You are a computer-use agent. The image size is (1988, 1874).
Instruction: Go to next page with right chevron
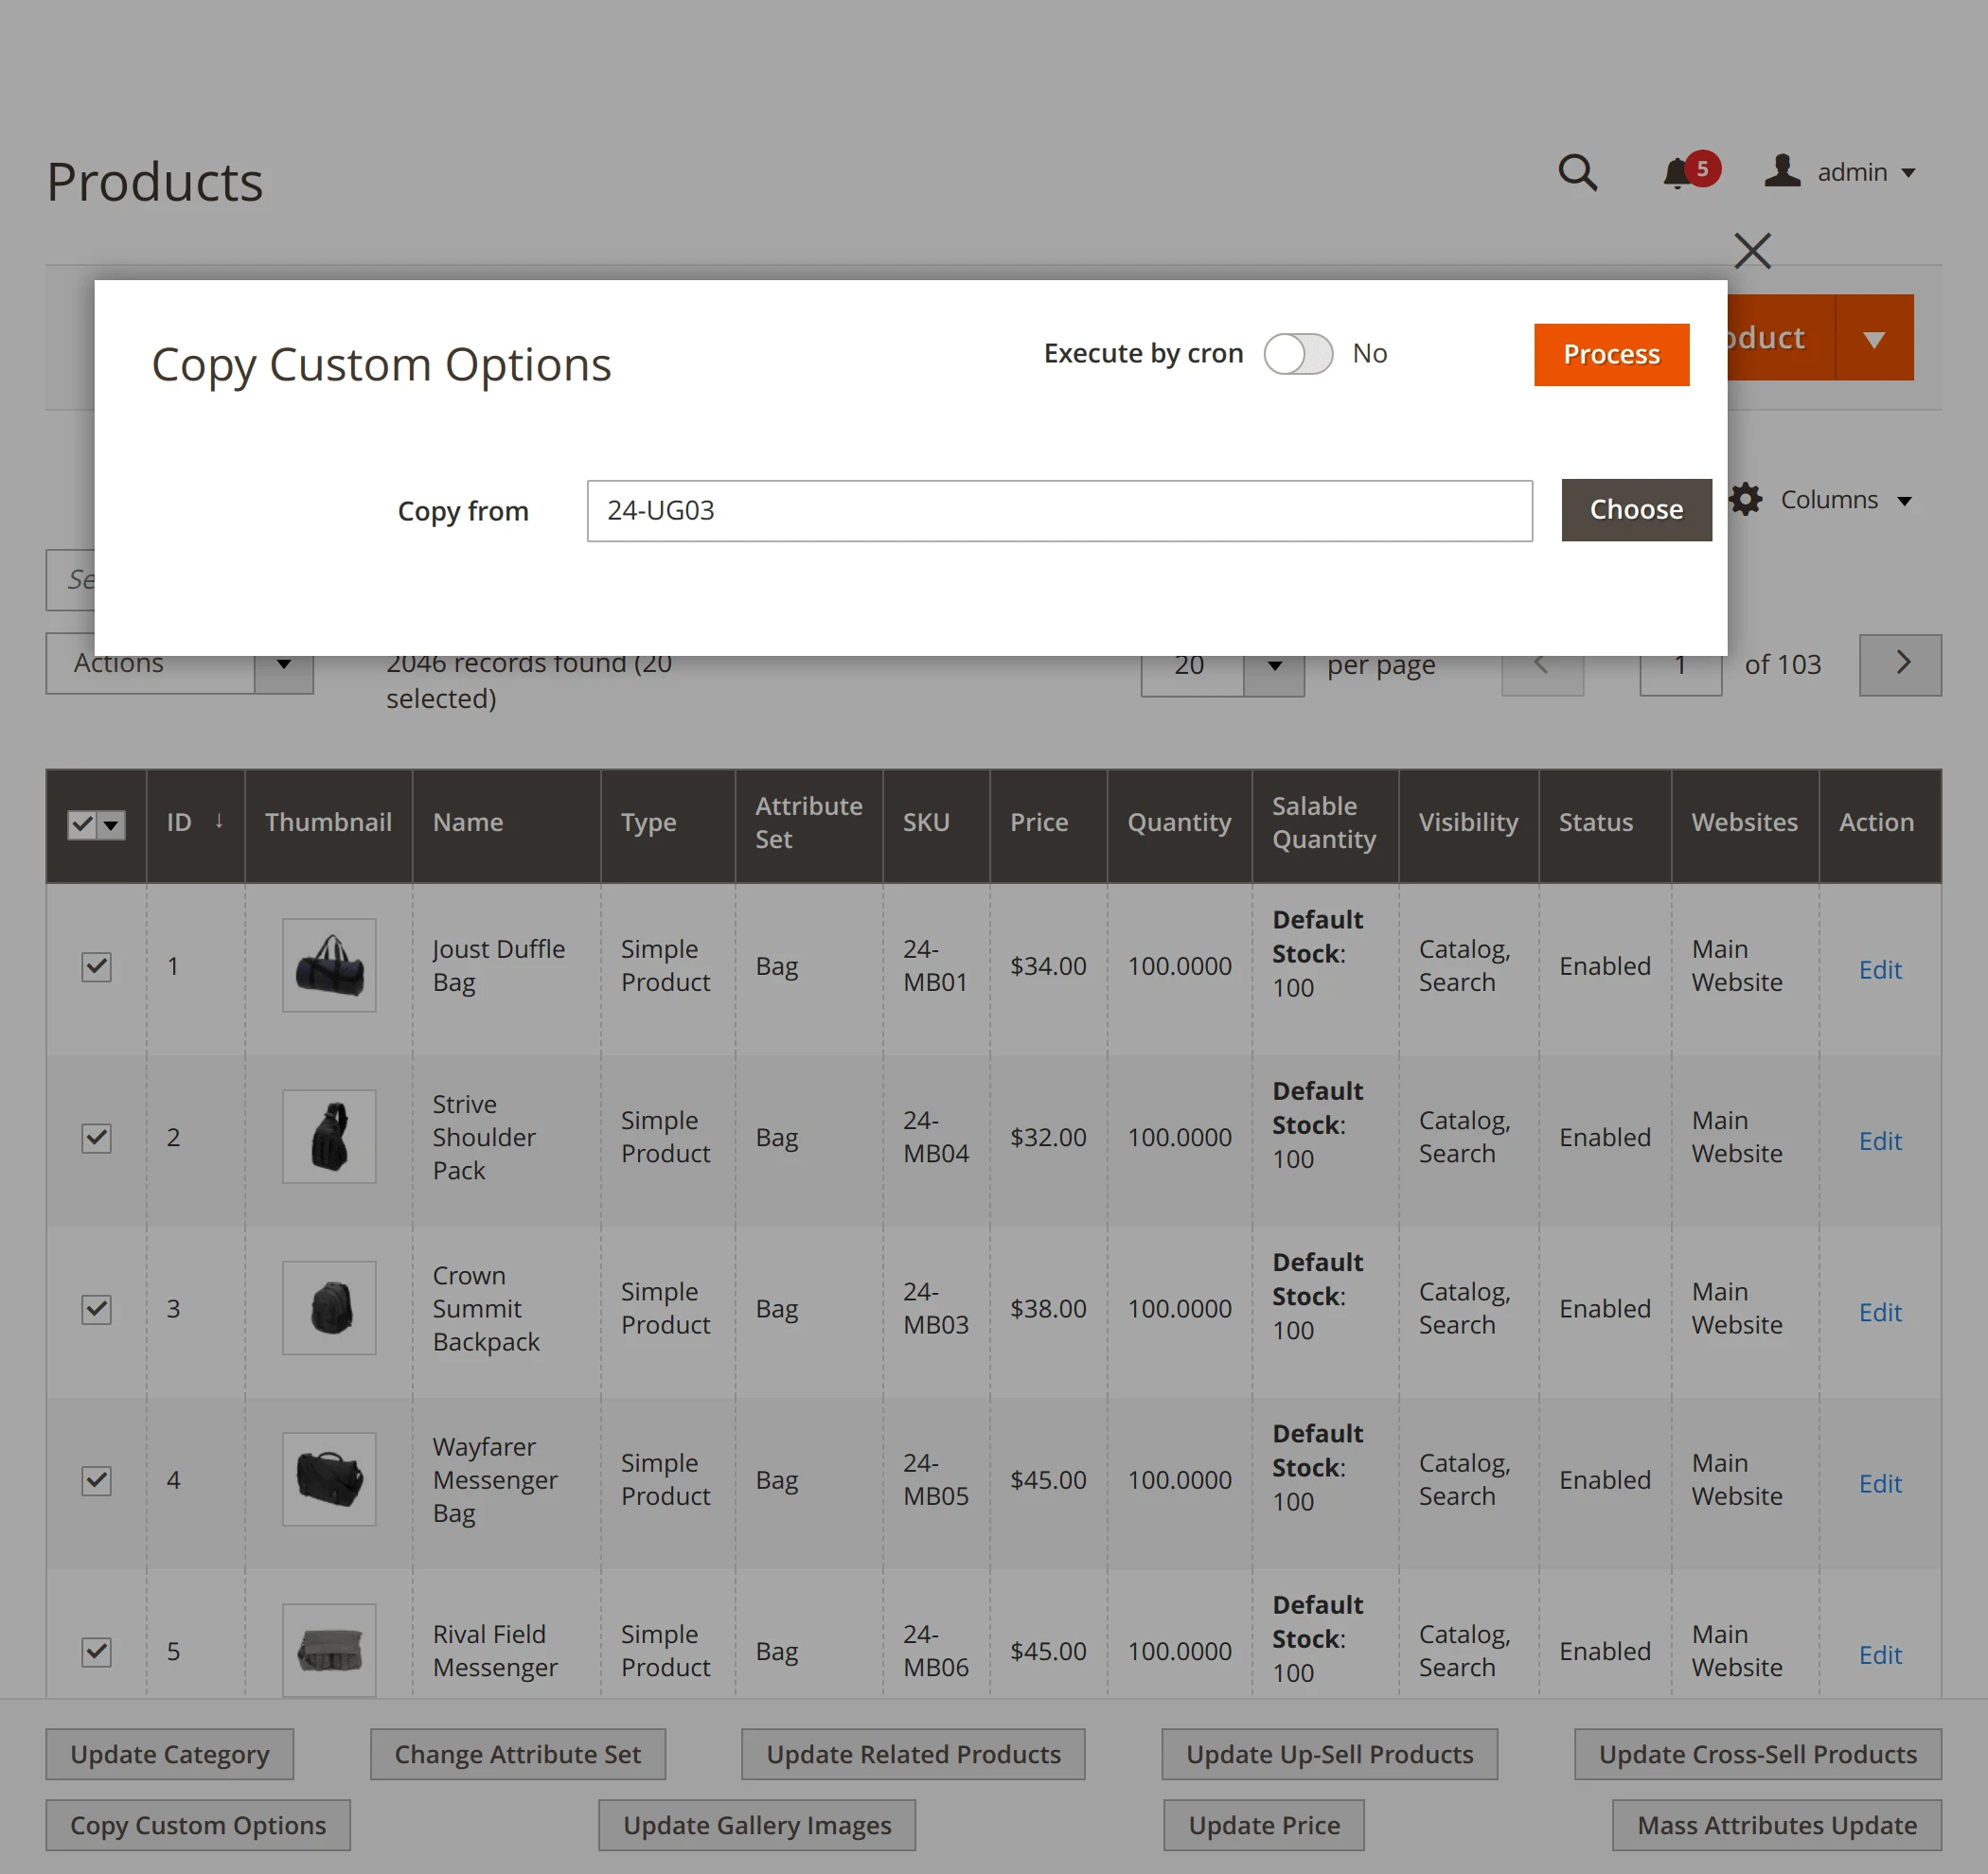point(1901,664)
